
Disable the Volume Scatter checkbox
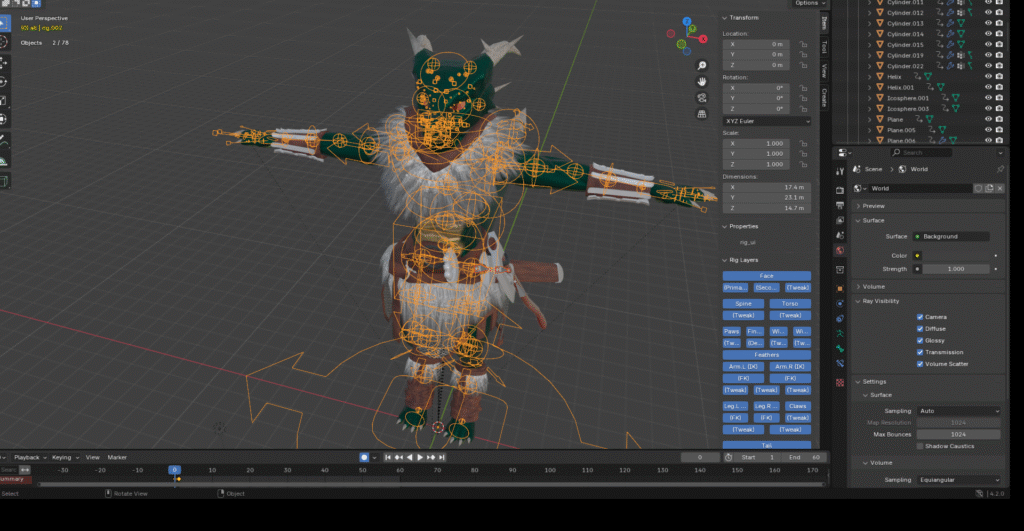pos(920,364)
